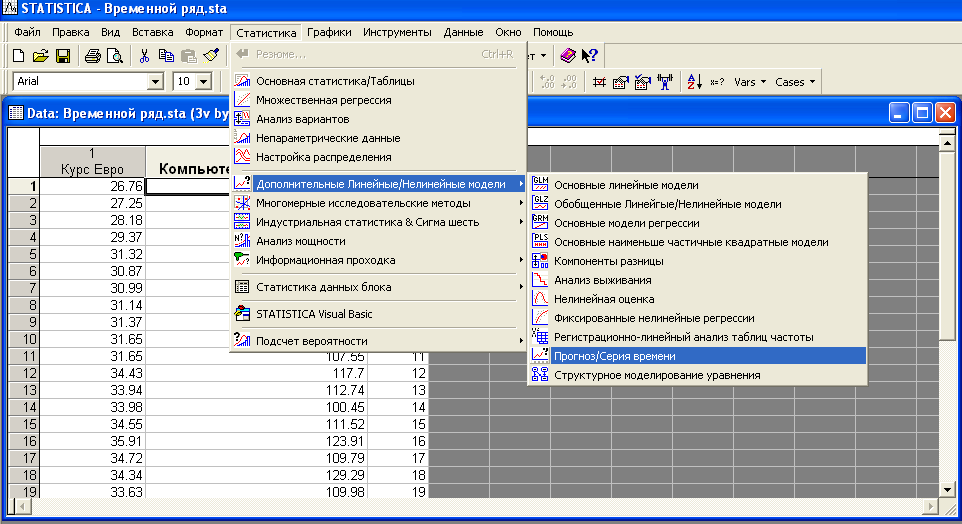Maximize the data window
Viewport: 962px width, 524px height.
(x=922, y=113)
